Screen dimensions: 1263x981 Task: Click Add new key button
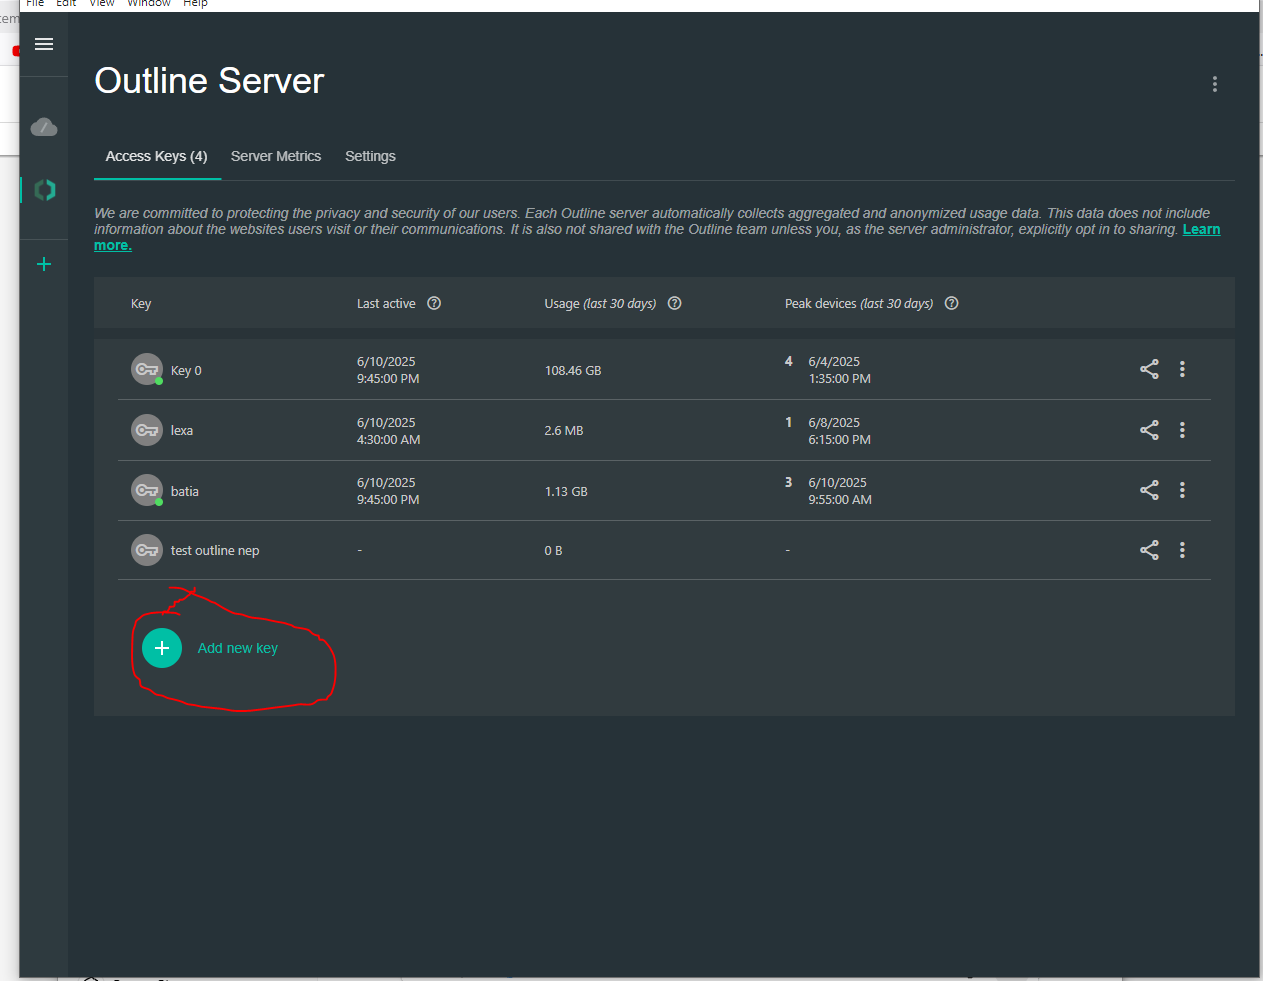tap(162, 648)
